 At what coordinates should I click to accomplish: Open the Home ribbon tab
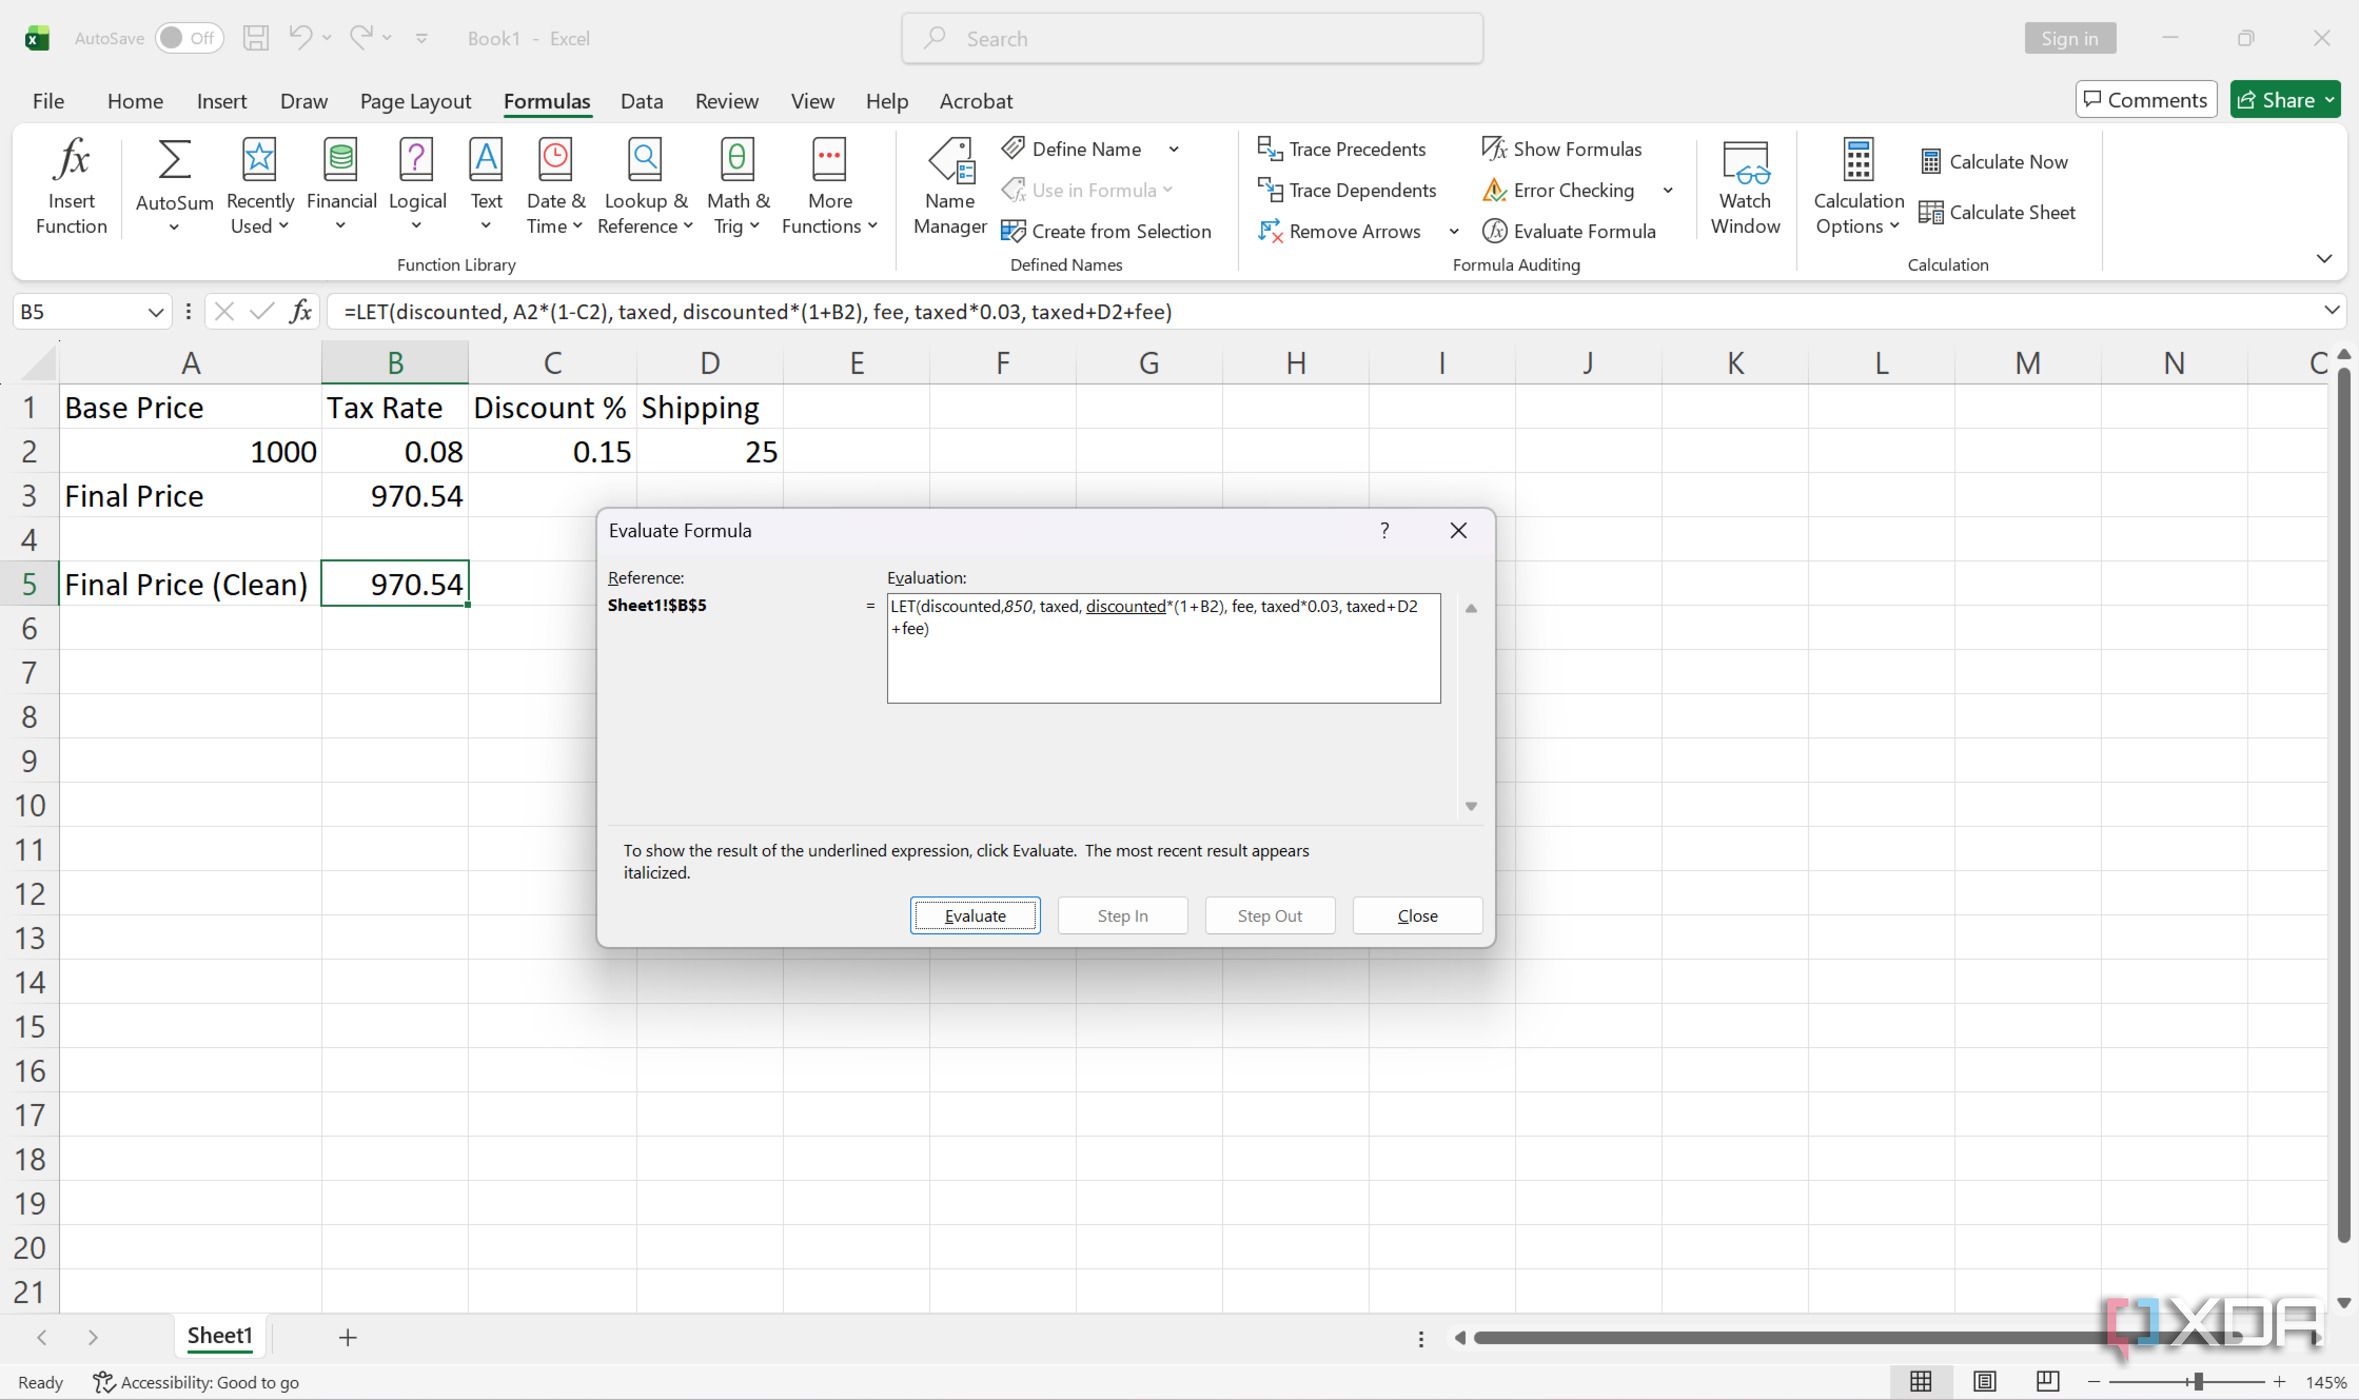click(135, 101)
